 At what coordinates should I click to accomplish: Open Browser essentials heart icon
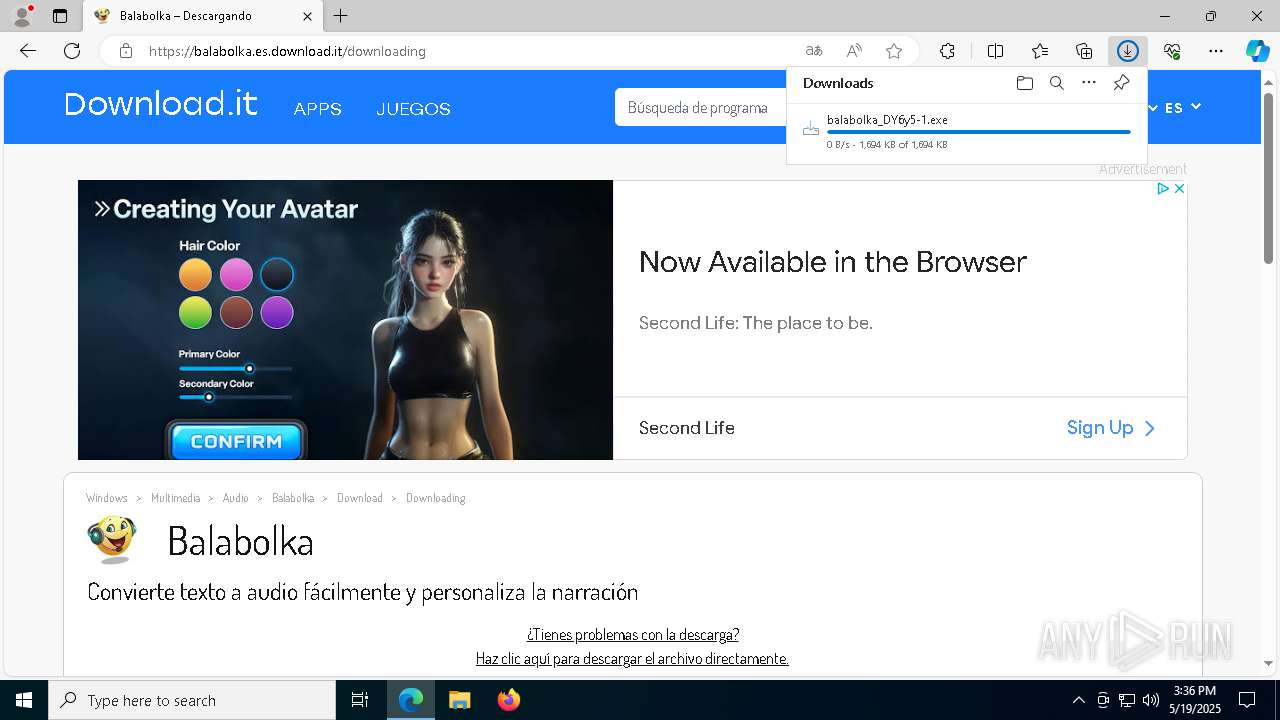pyautogui.click(x=1172, y=51)
